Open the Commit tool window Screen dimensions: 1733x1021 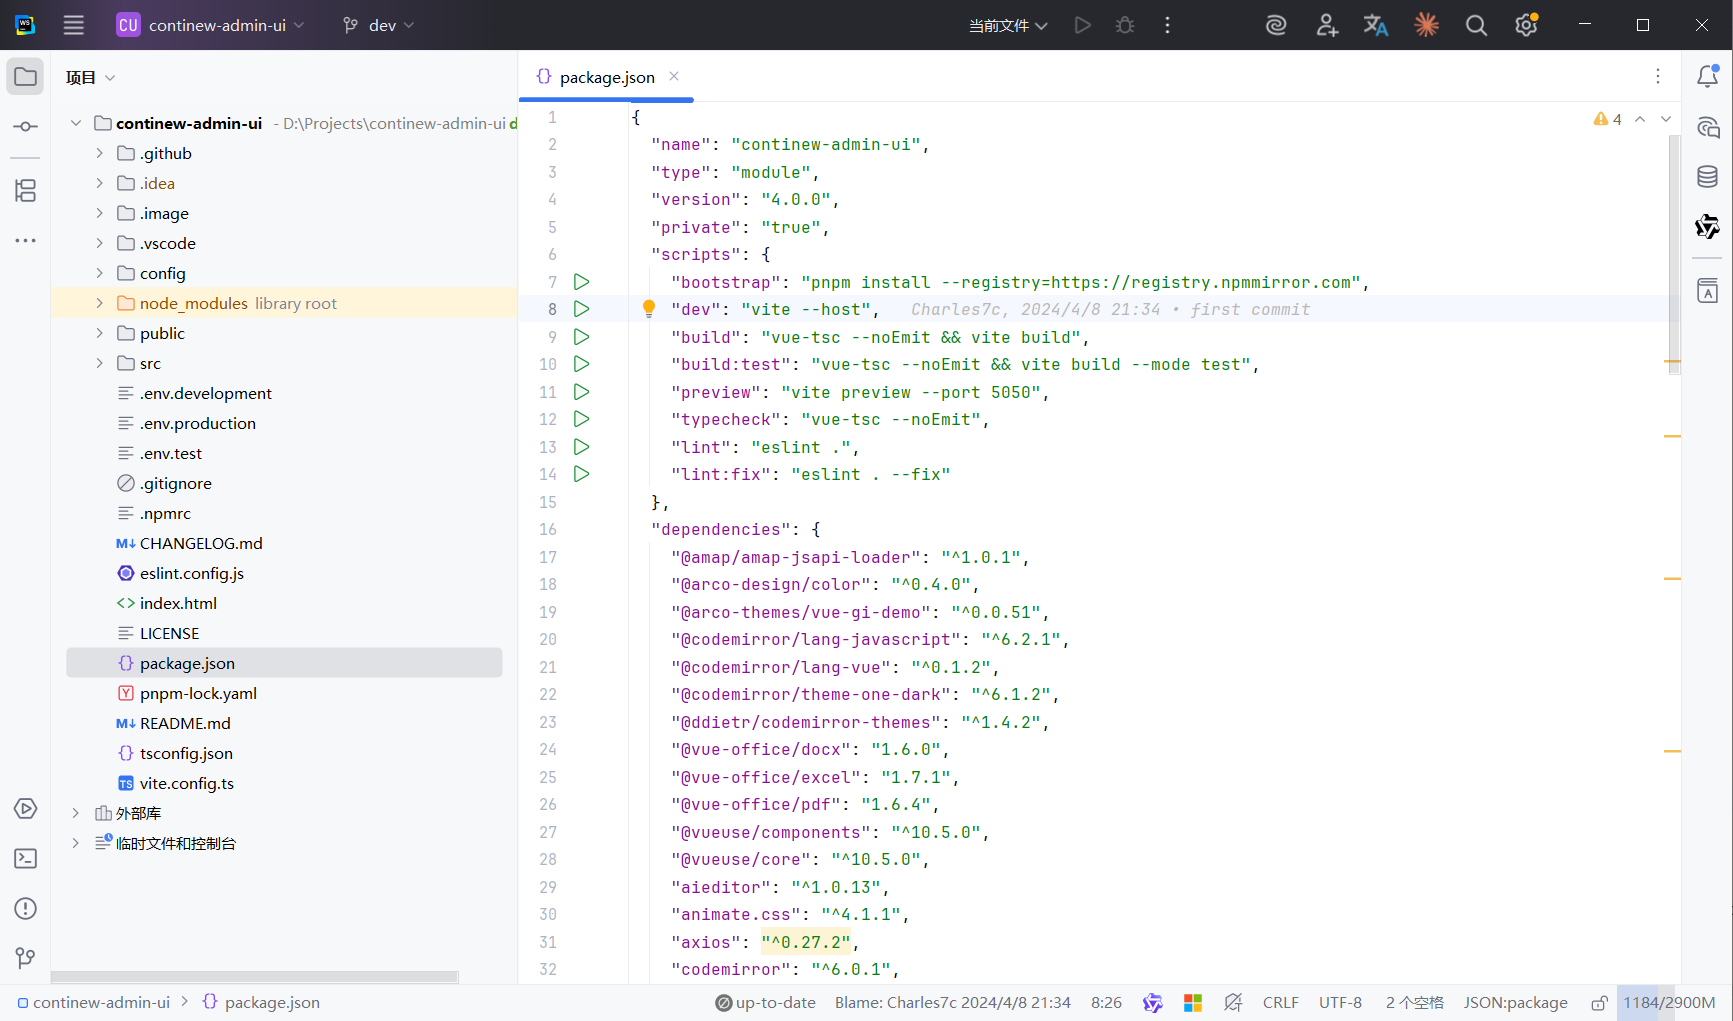(x=25, y=127)
